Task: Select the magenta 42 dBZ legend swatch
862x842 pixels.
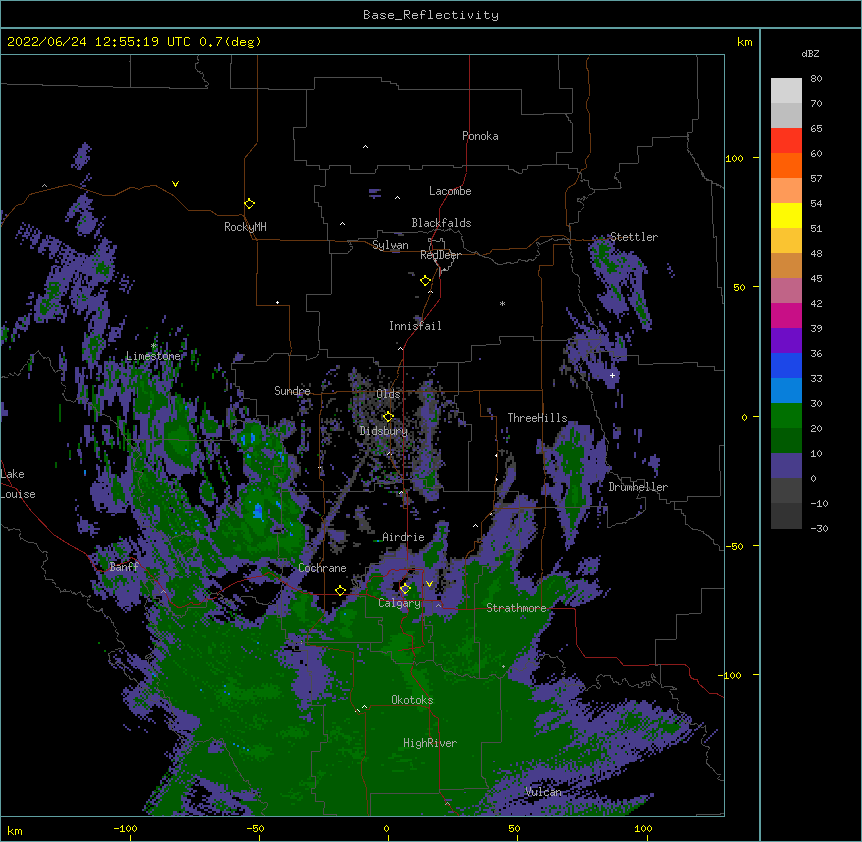Action: (x=786, y=315)
